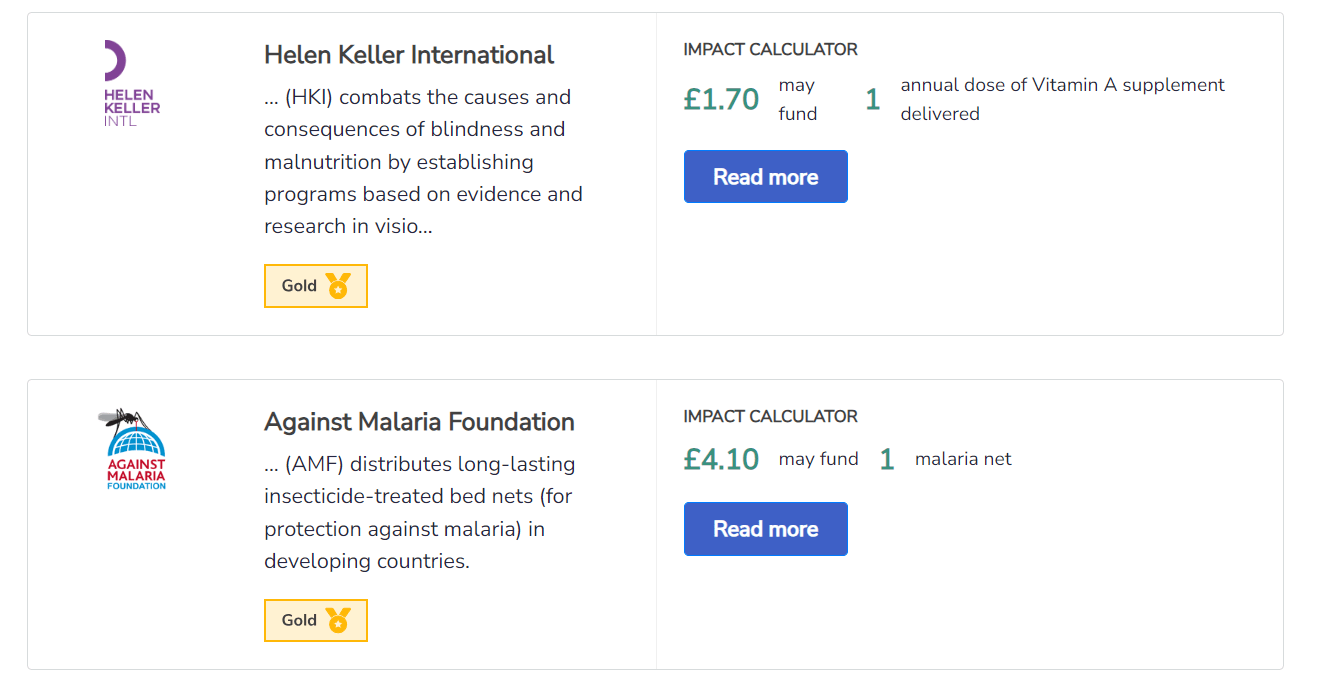Viewport: 1320px width, 694px height.
Task: Click the gold medal icon on Against Malaria card
Action: pos(338,621)
